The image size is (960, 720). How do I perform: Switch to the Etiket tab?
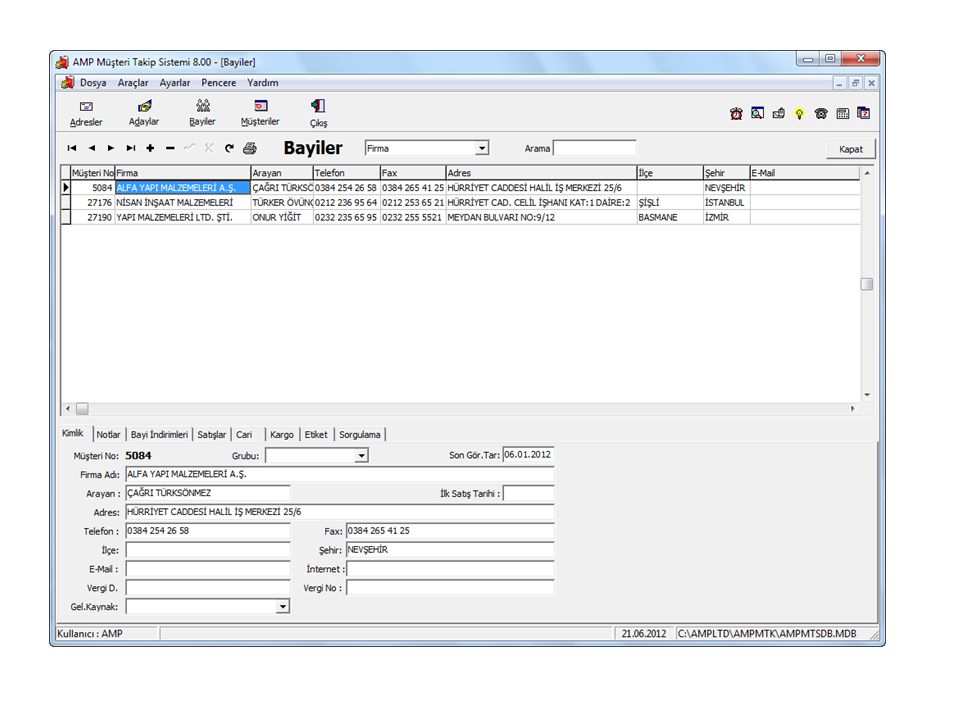[316, 435]
